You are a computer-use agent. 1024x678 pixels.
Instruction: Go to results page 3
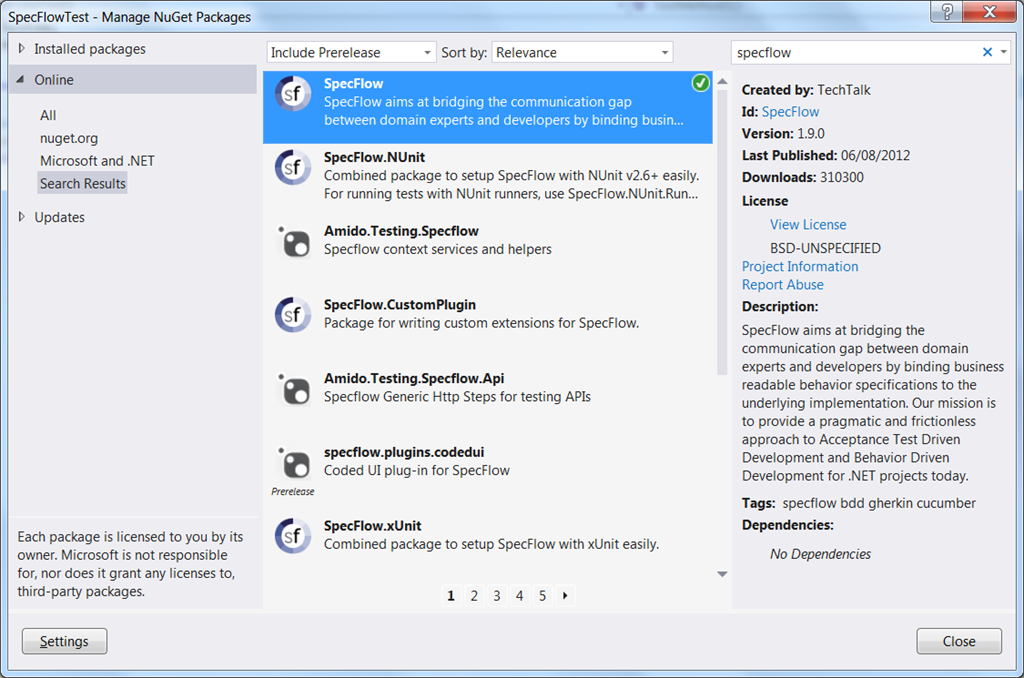pyautogui.click(x=497, y=595)
